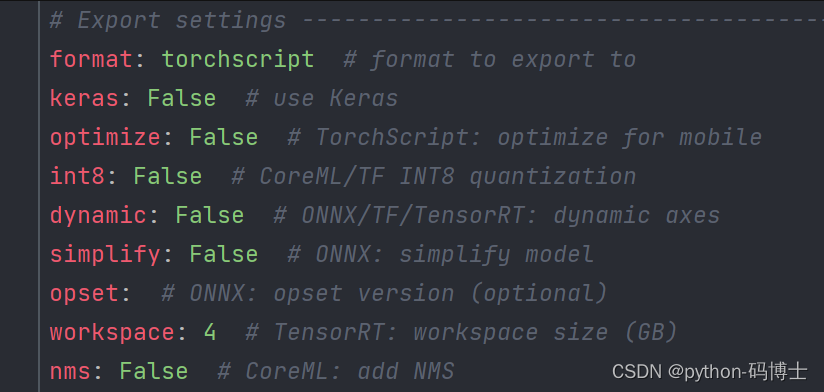The height and width of the screenshot is (392, 824).
Task: Click the 'format' key name
Action: tap(91, 59)
